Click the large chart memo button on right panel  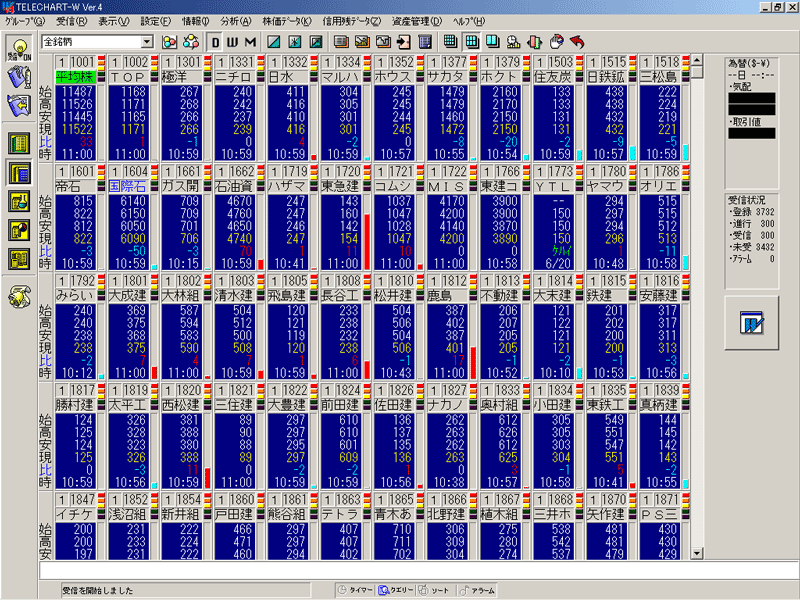tap(752, 323)
